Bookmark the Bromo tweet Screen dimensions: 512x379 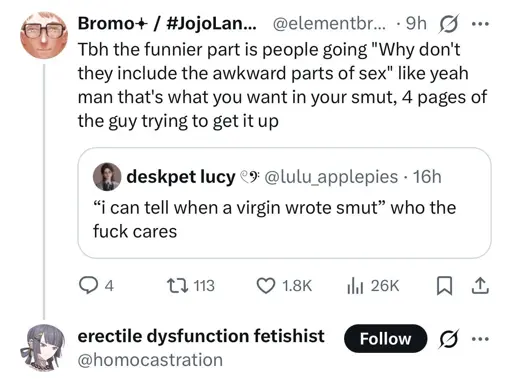pyautogui.click(x=444, y=286)
